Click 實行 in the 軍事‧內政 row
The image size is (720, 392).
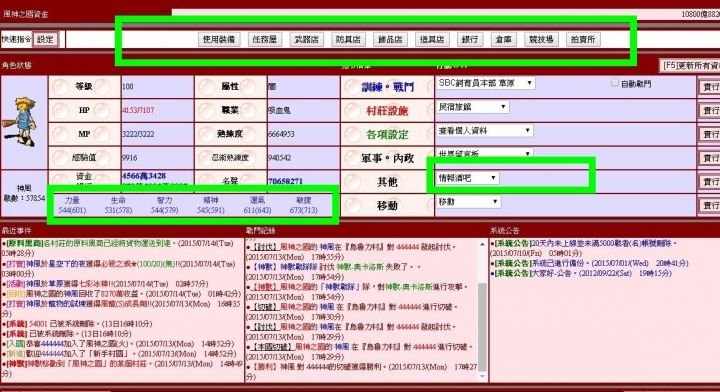[x=709, y=158]
